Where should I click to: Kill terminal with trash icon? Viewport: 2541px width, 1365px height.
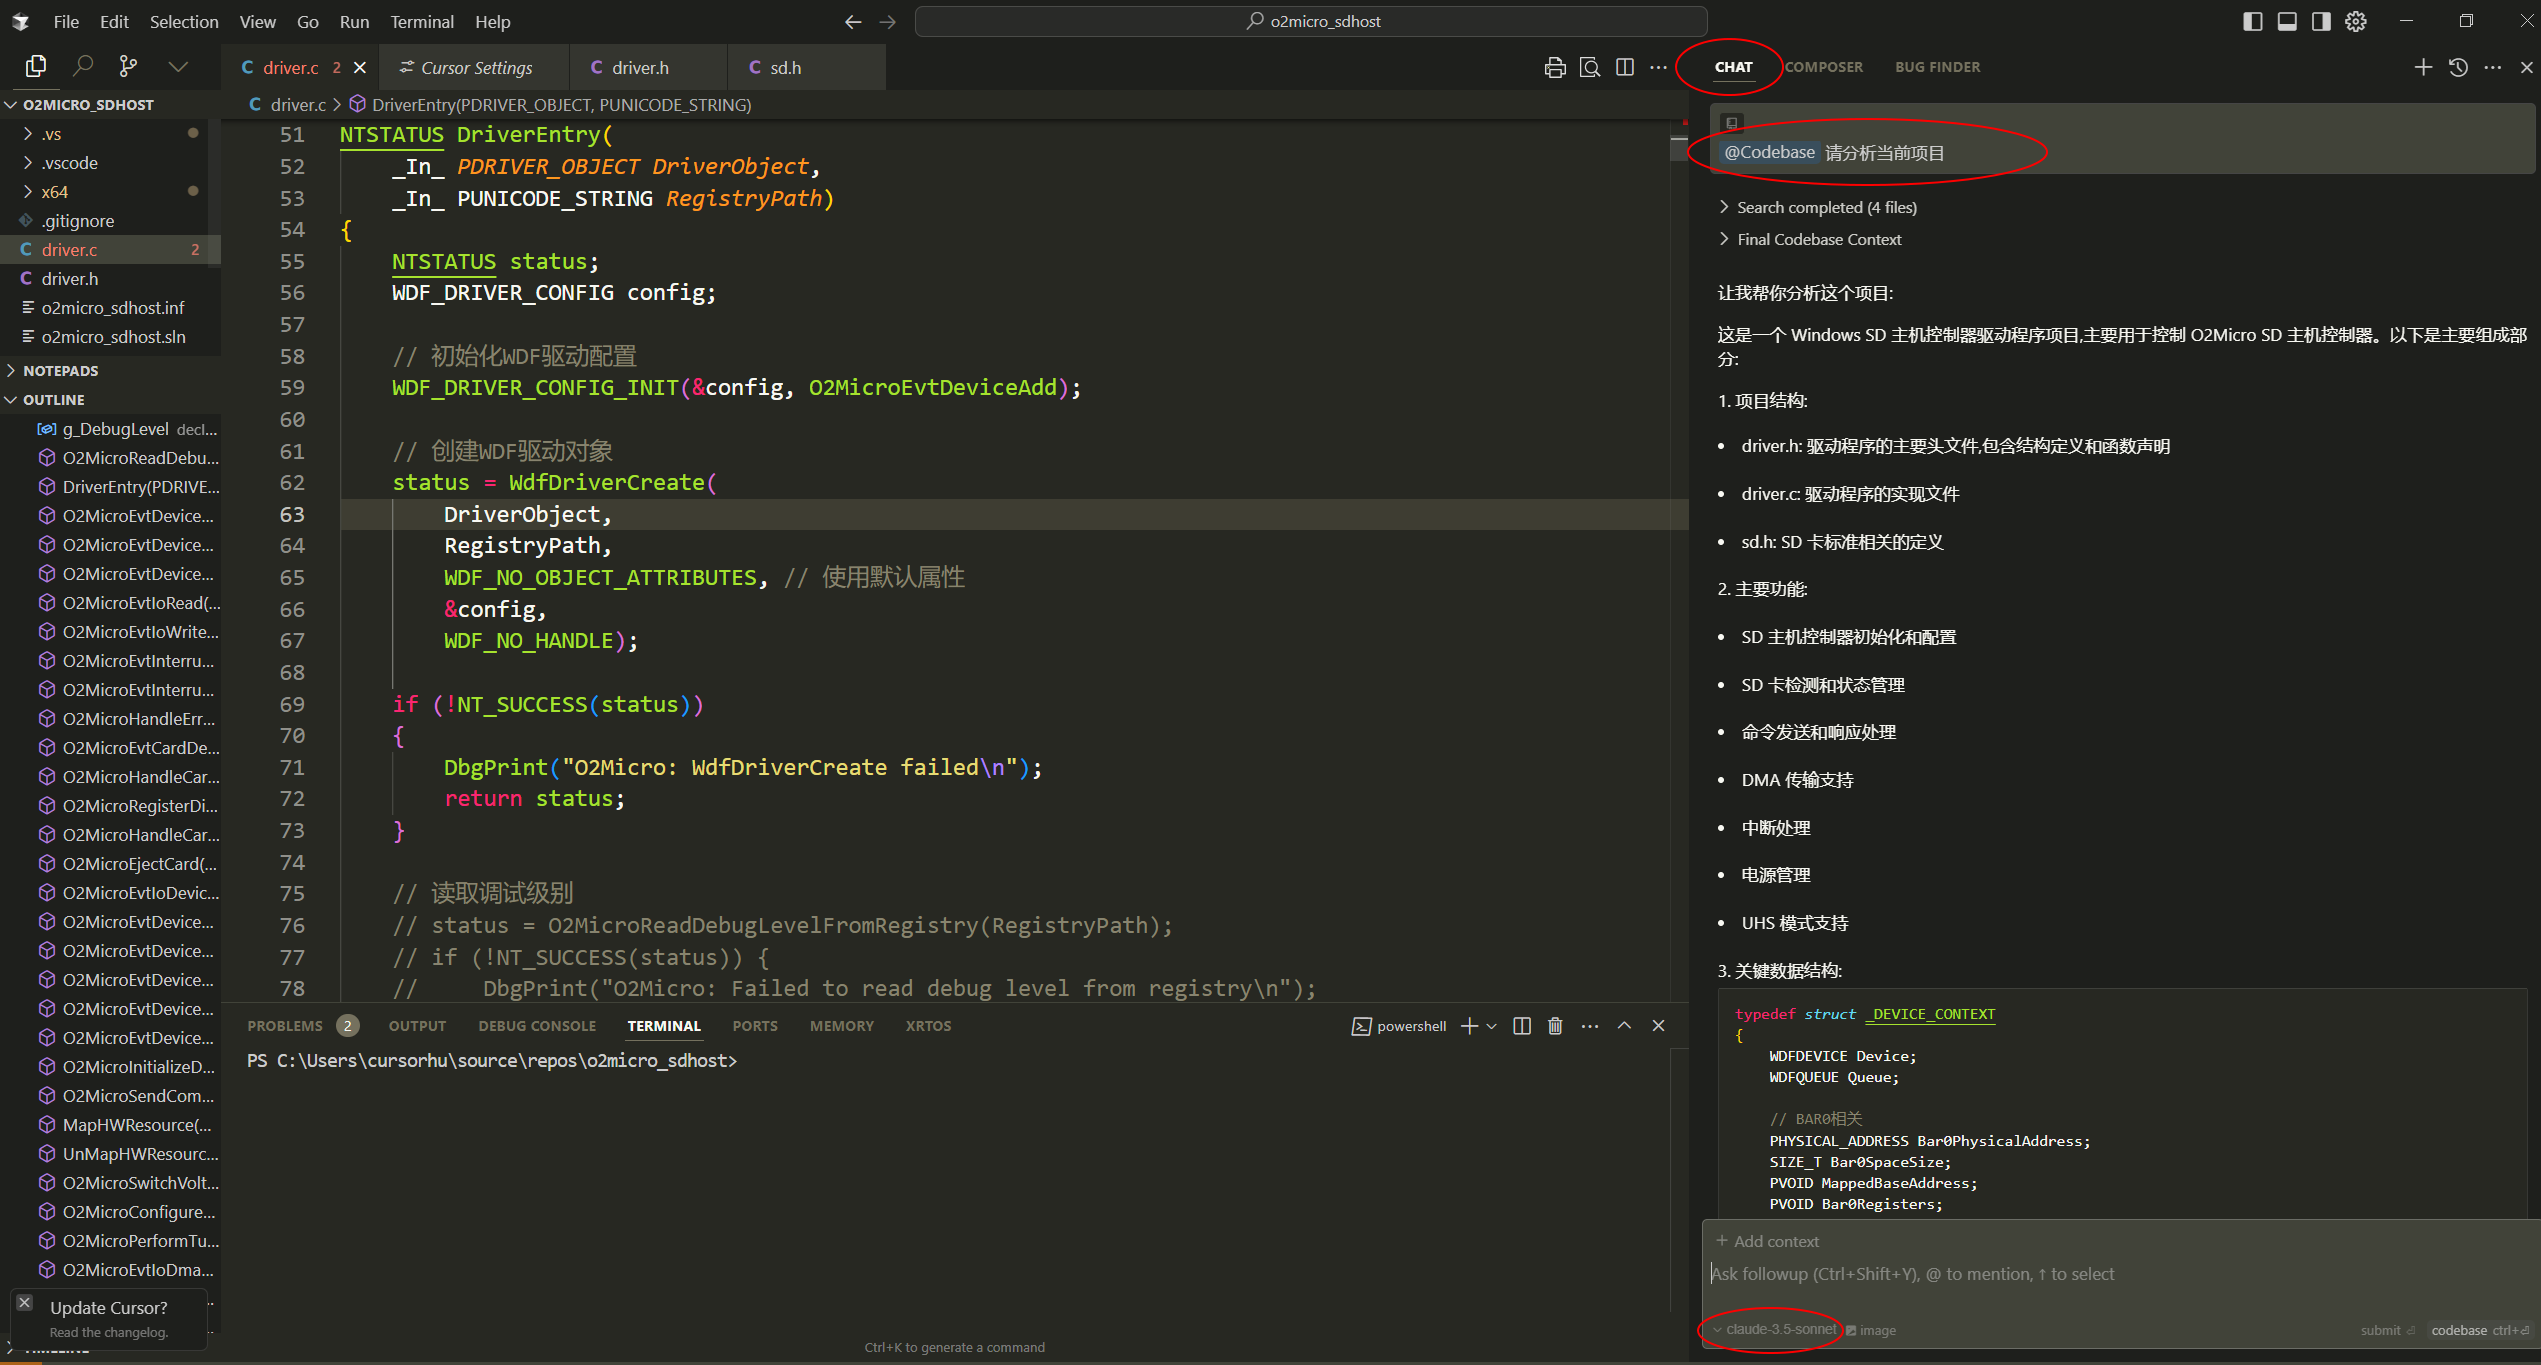pos(1555,1026)
